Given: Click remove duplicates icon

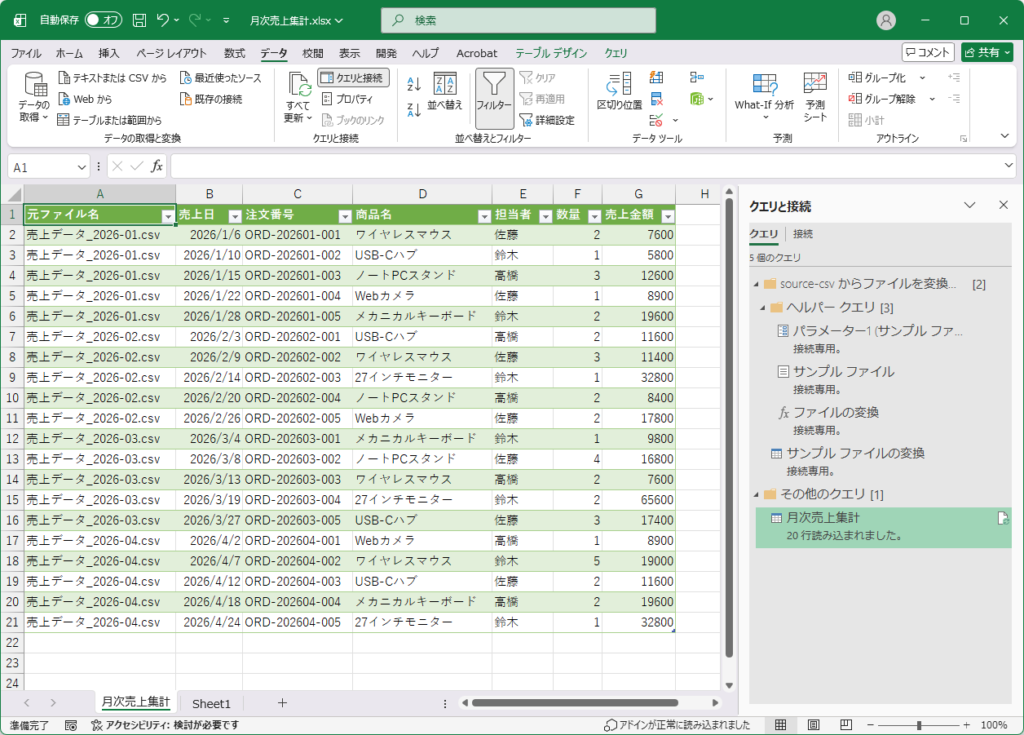Looking at the screenshot, I should (x=656, y=99).
